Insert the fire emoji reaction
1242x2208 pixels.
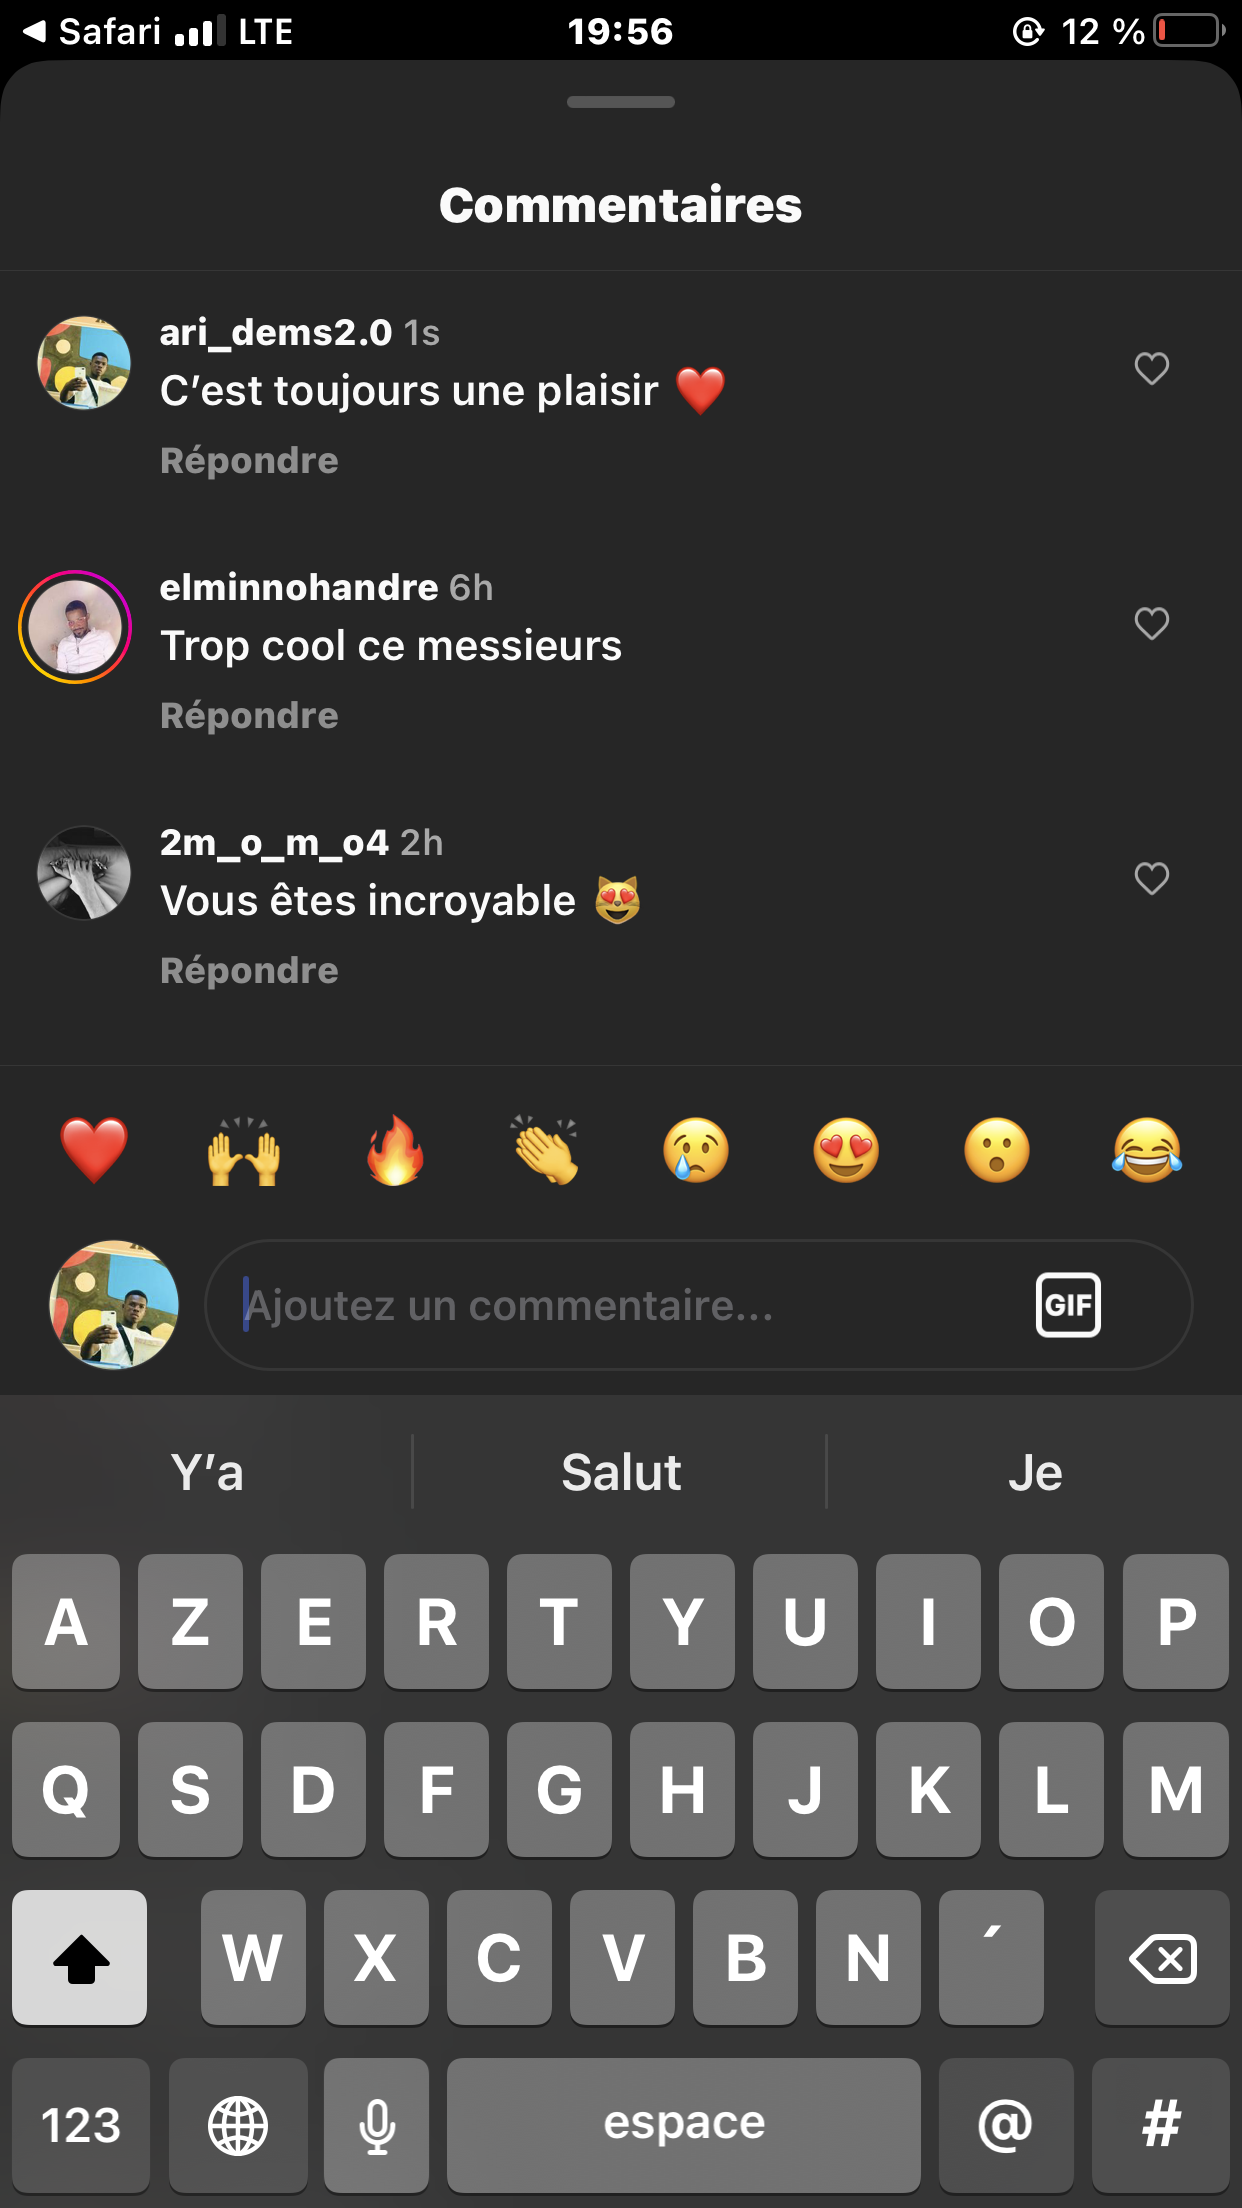click(x=395, y=1150)
